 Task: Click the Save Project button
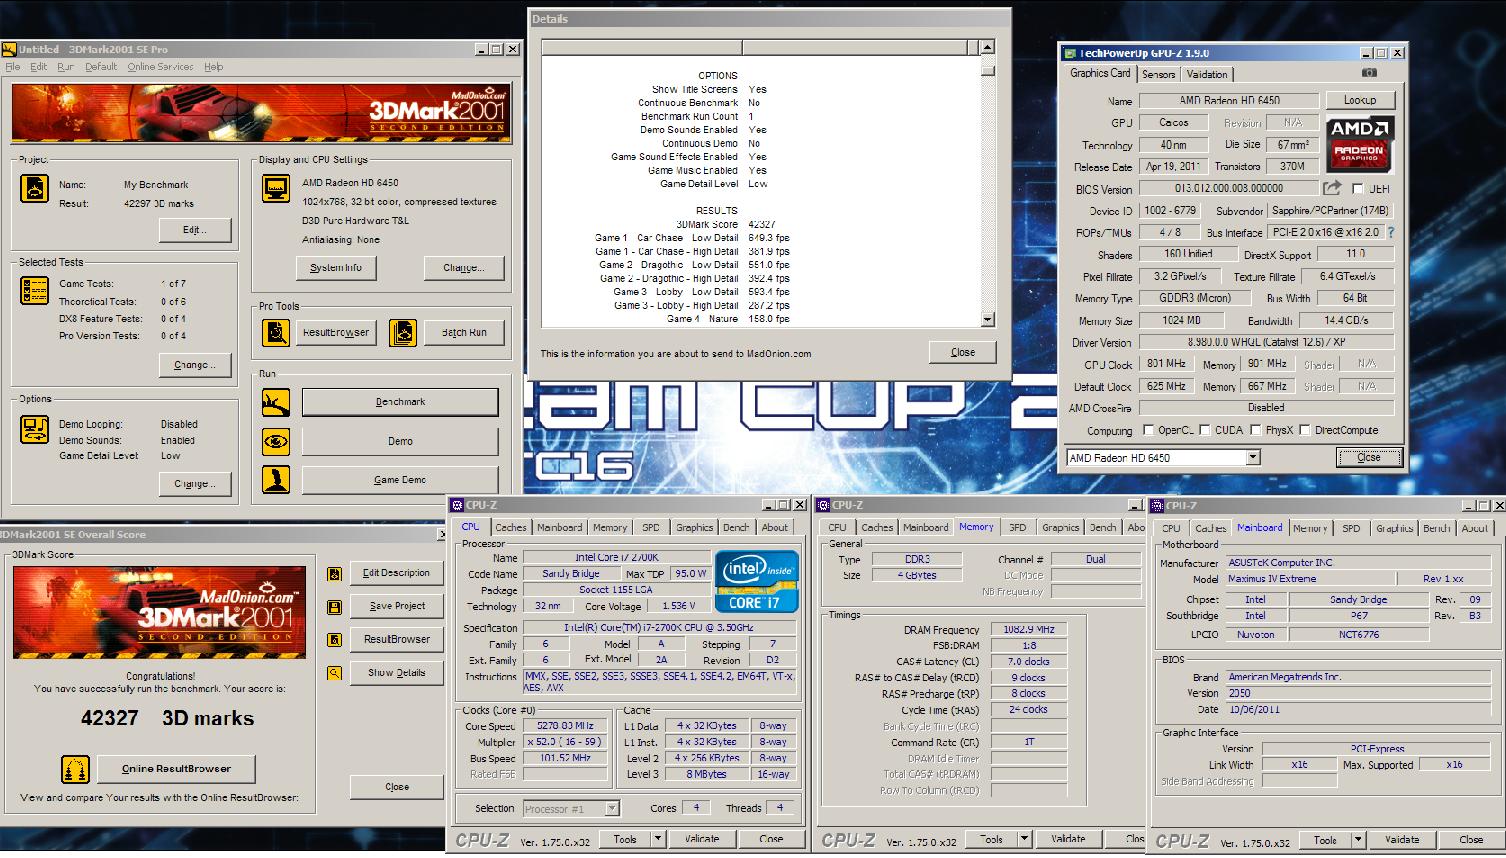(396, 606)
